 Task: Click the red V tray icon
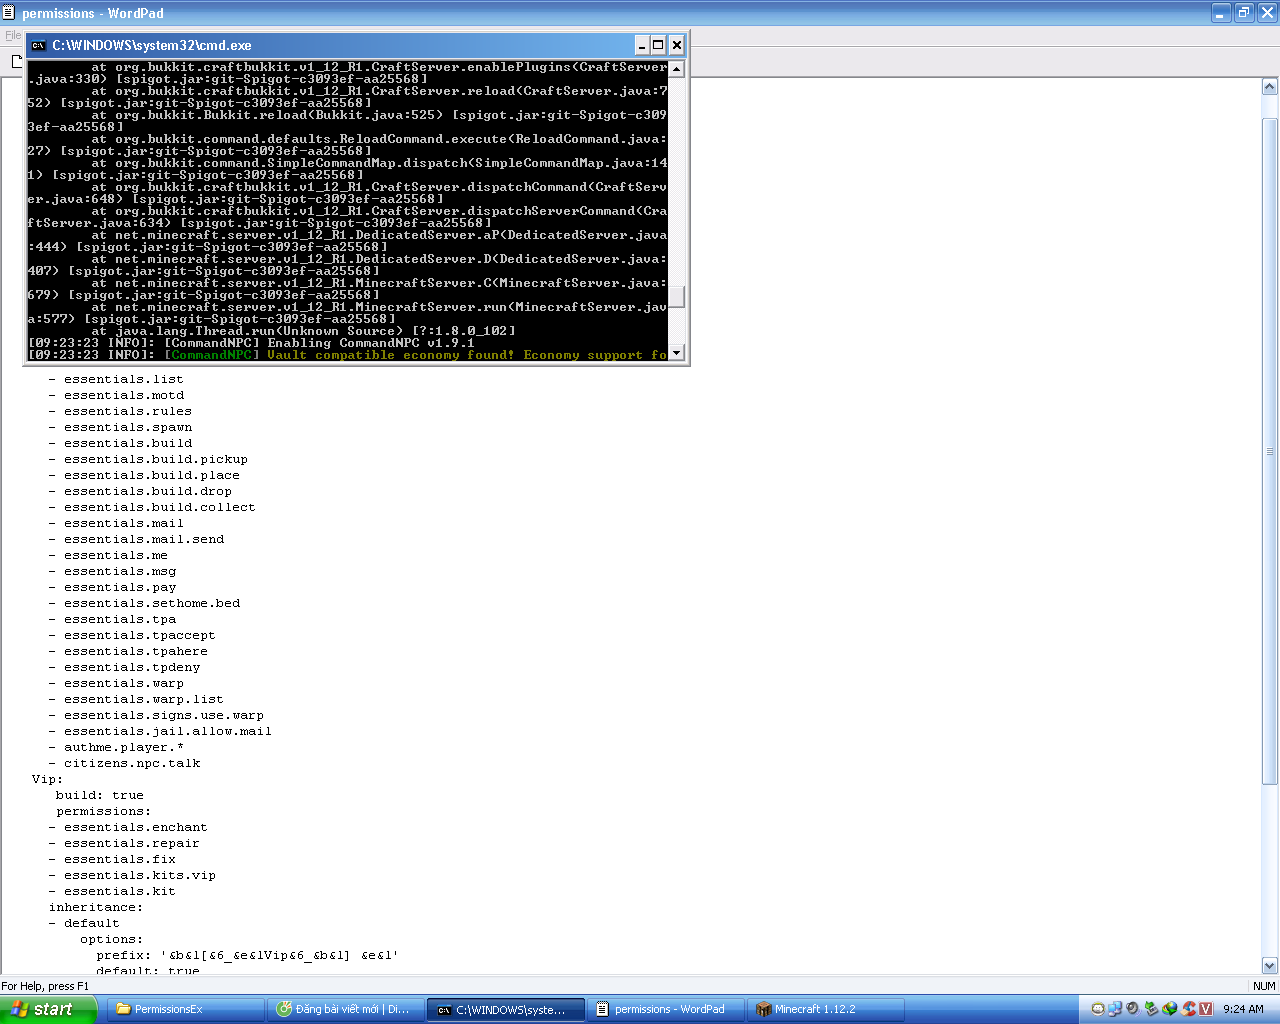pyautogui.click(x=1206, y=1009)
